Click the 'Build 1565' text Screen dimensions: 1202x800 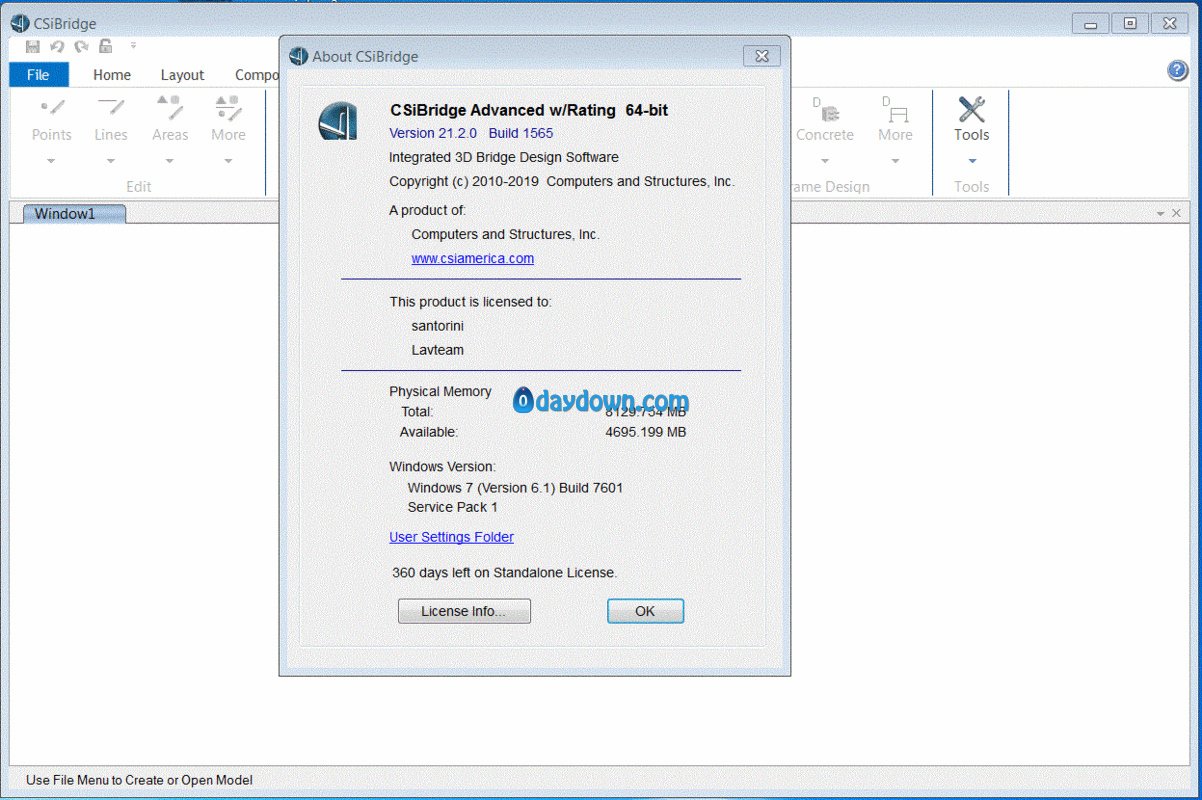521,133
